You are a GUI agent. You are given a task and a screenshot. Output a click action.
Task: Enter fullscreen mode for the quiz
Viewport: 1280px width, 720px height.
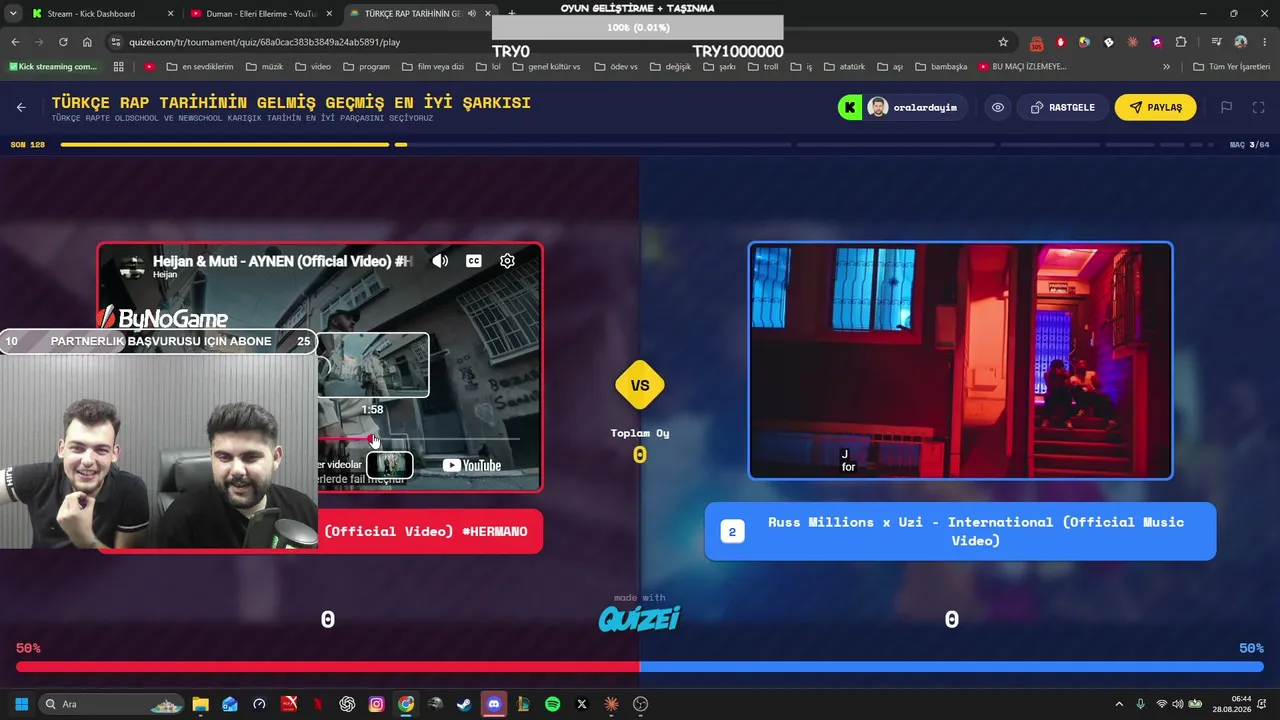[1259, 107]
